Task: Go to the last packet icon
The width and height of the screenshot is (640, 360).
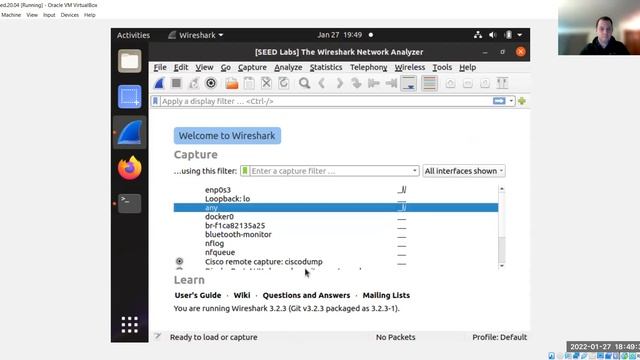Action: click(x=391, y=83)
